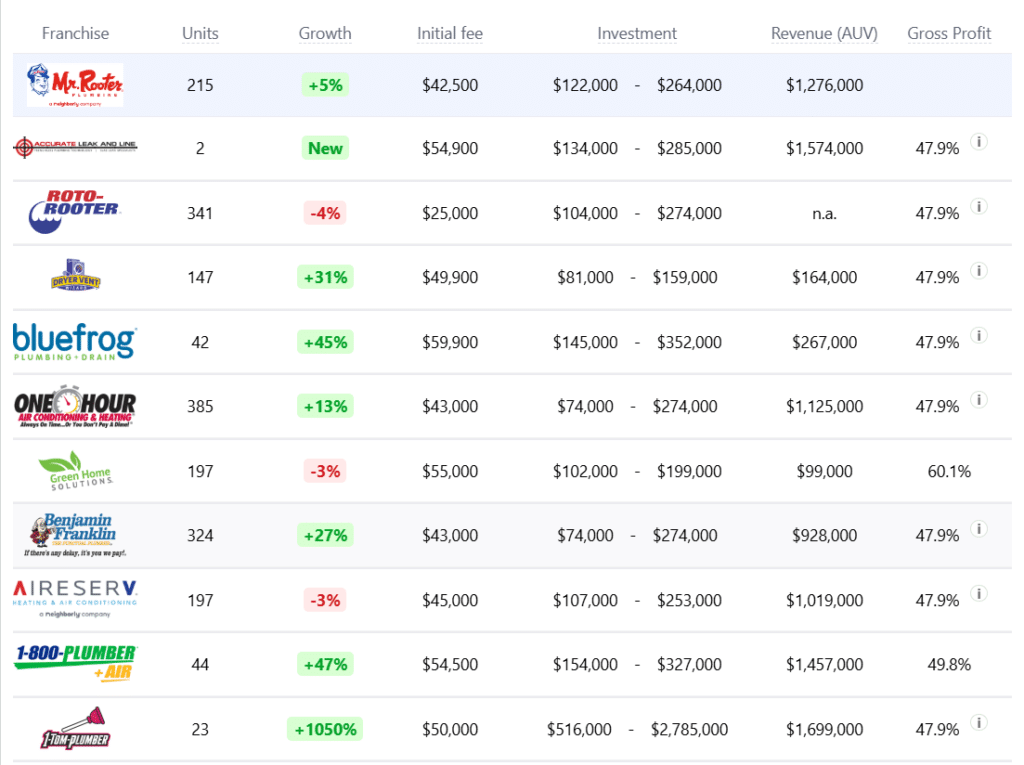Select the $42,500 initial fee

coord(450,85)
